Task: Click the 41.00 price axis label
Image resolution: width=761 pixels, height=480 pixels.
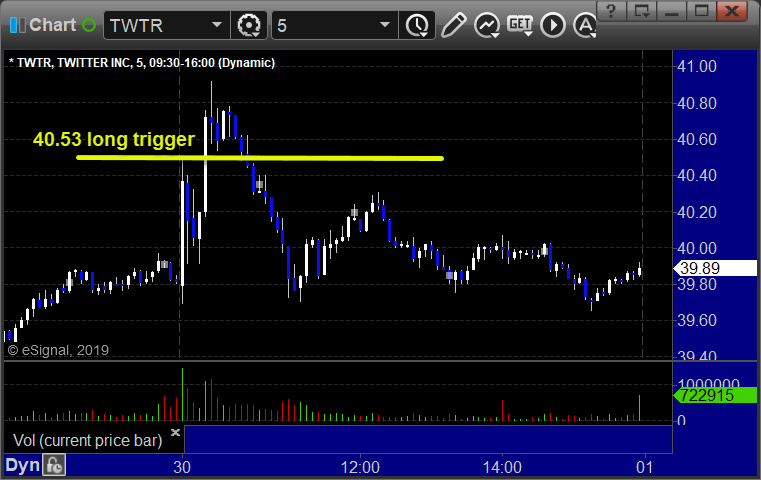Action: coord(697,66)
